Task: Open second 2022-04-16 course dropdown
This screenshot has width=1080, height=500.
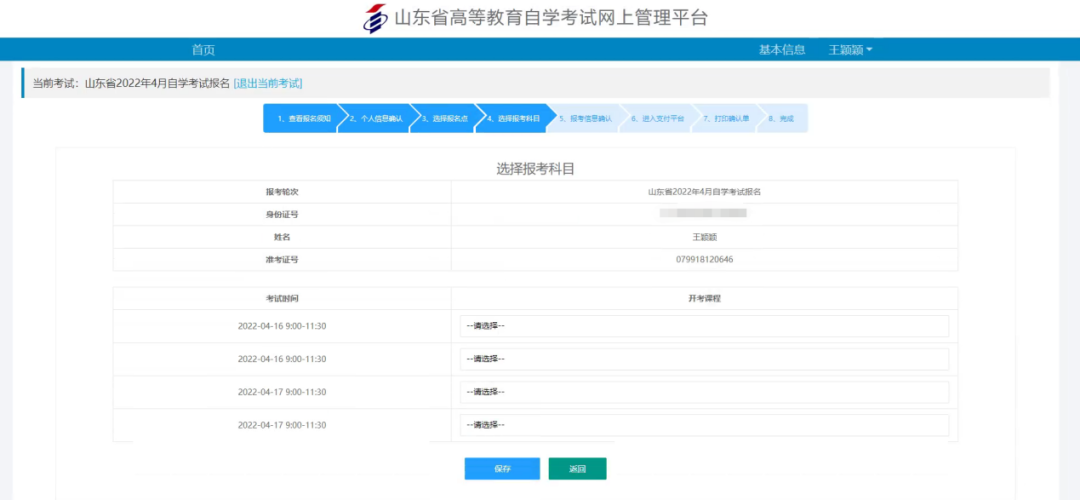Action: (x=704, y=359)
